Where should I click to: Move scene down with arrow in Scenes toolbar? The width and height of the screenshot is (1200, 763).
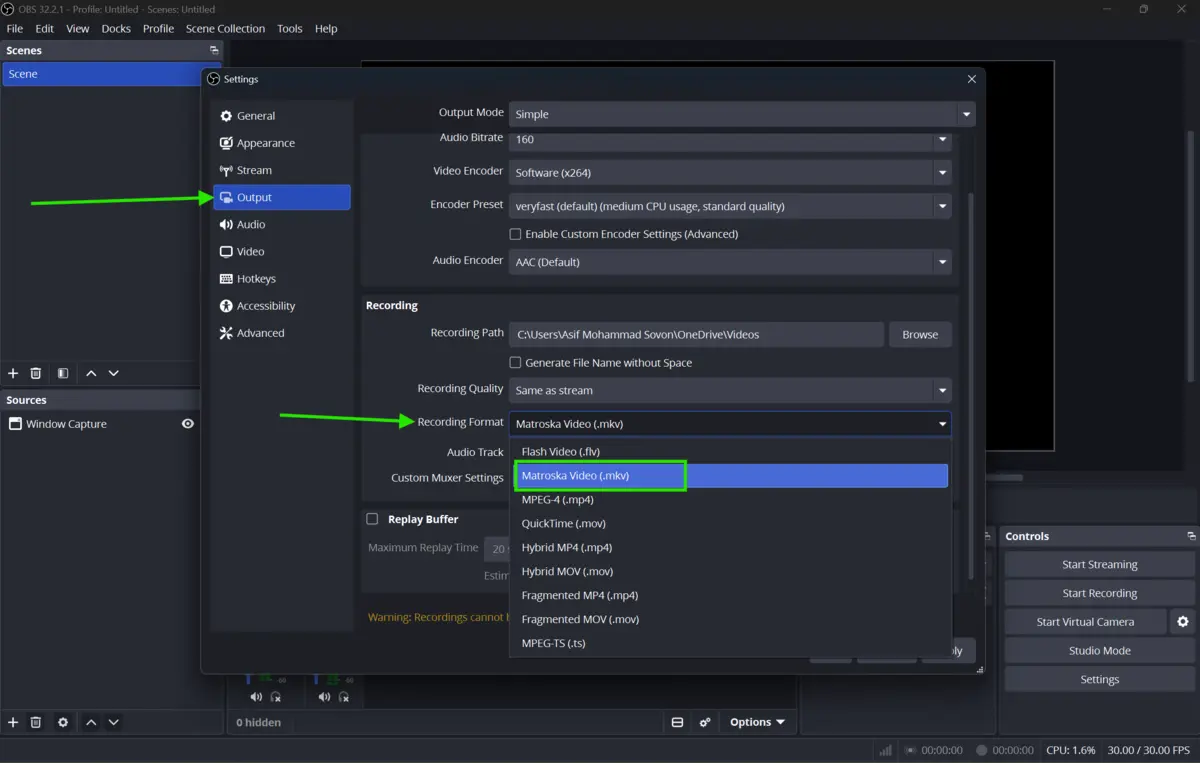point(114,373)
